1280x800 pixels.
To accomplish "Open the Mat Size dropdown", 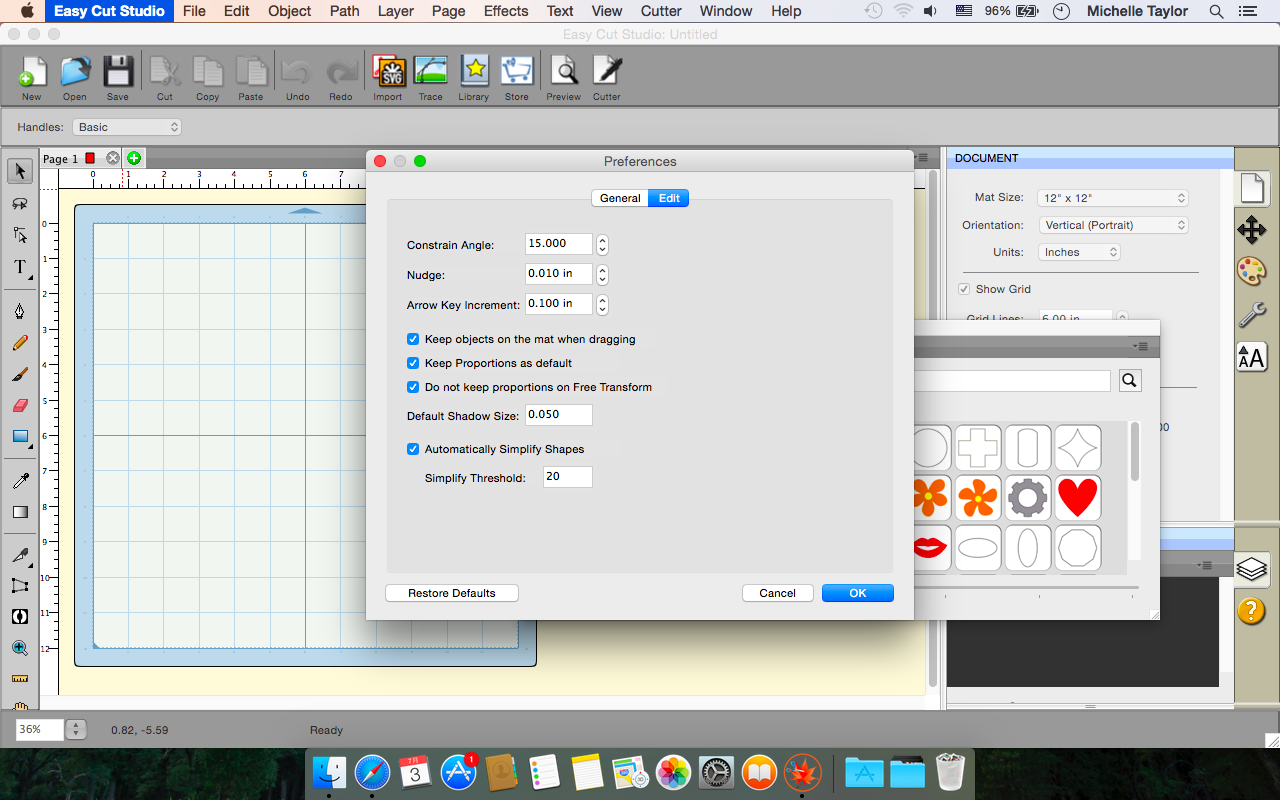I will coord(1112,197).
